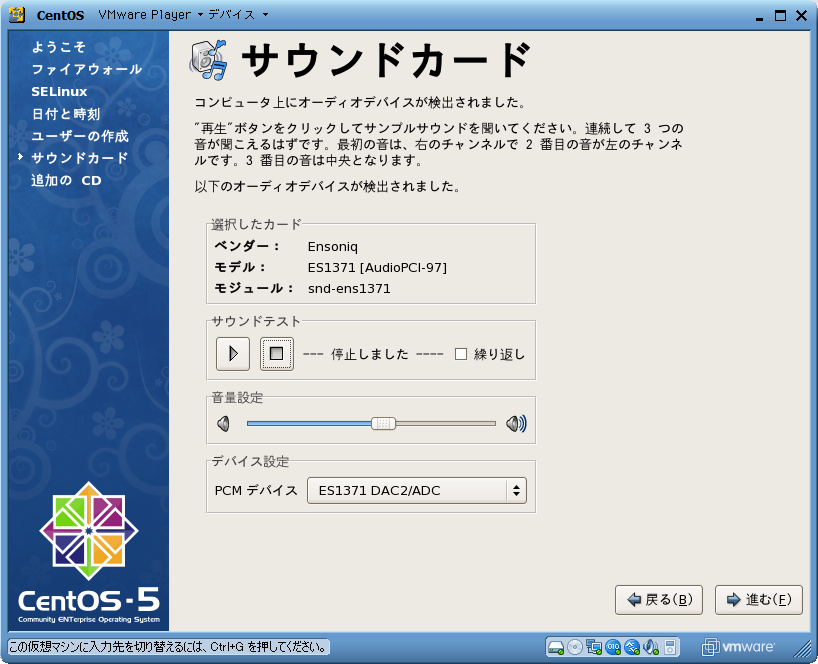Open the PCM デバイス dropdown ES1371 DAC2/ADC
This screenshot has height=664, width=818.
pos(416,490)
